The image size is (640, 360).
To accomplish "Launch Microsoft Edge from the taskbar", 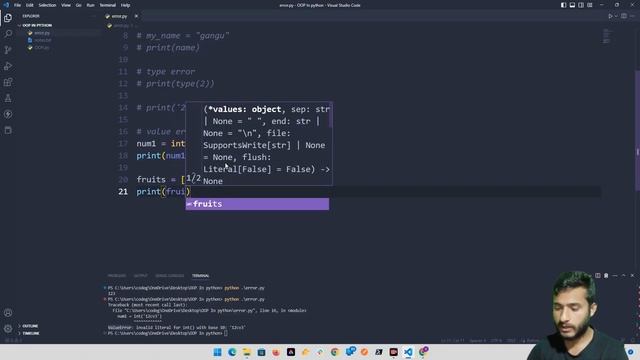I will tap(232, 352).
